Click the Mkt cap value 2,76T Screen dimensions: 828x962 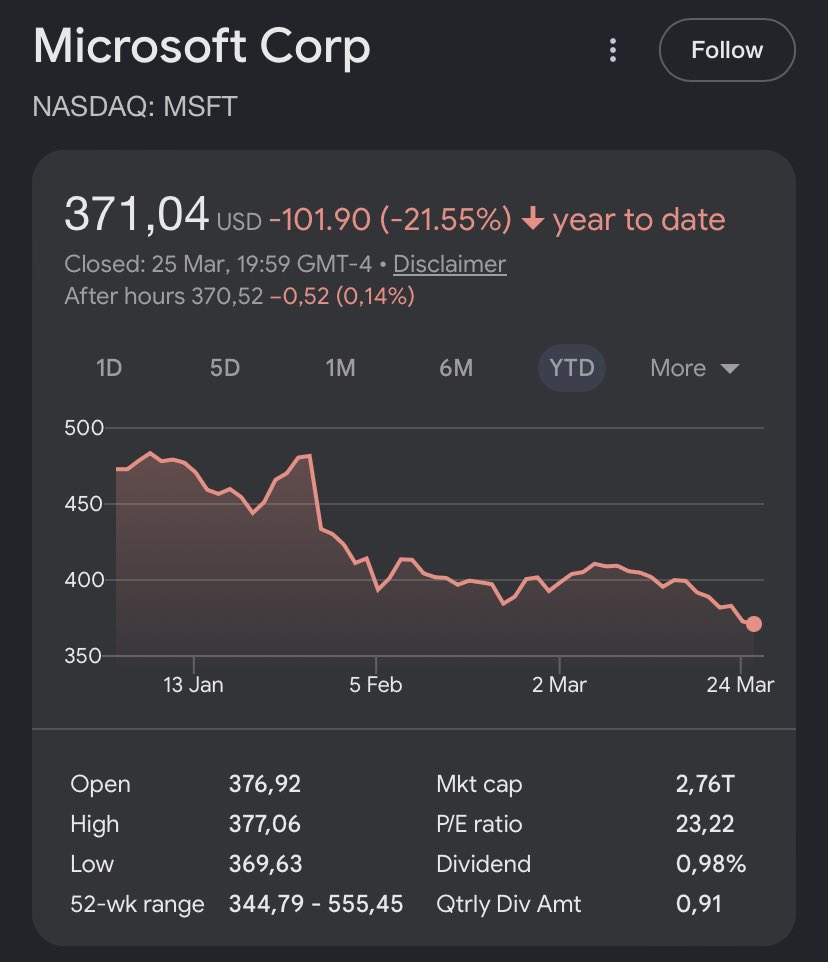point(705,784)
